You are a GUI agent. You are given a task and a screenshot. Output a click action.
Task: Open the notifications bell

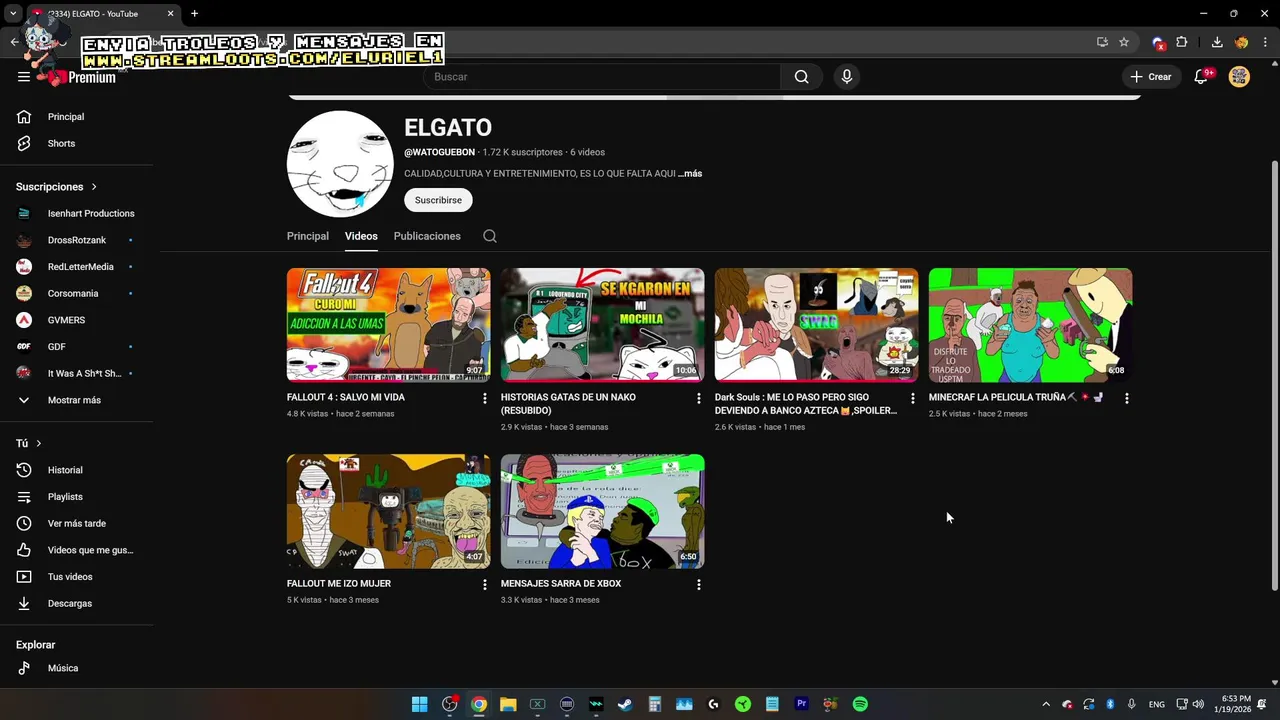coord(1202,77)
